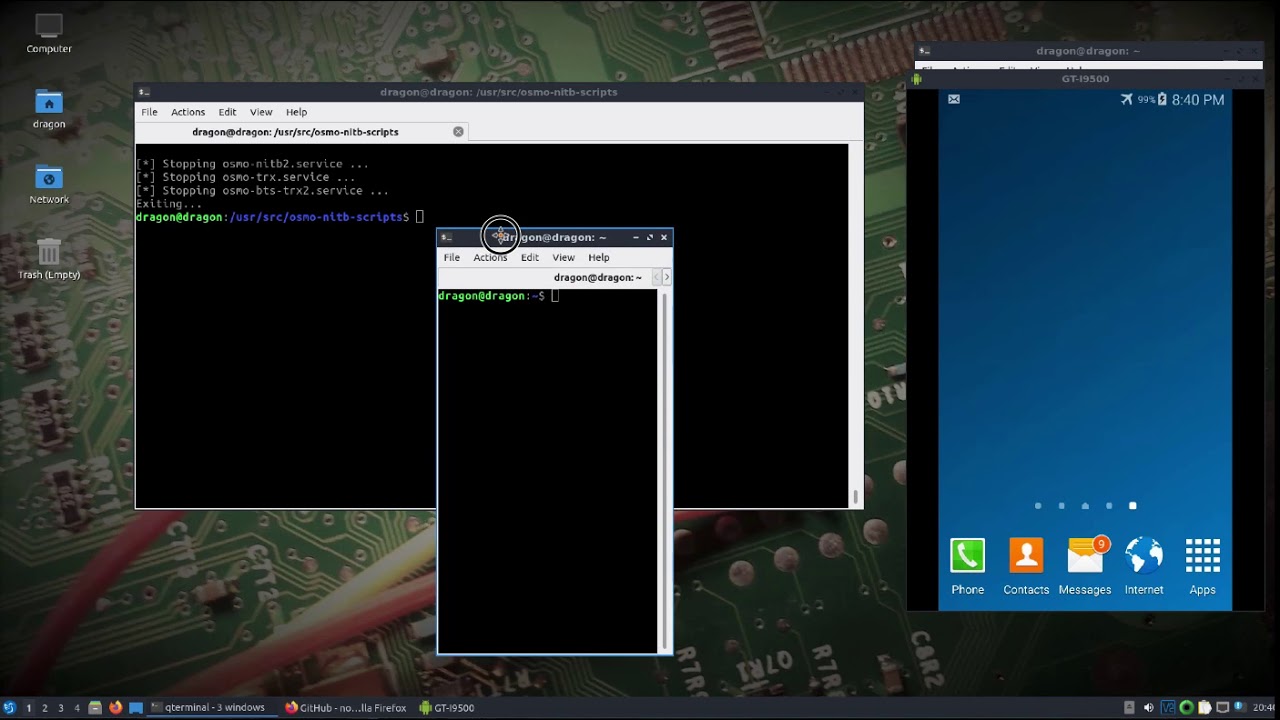The height and width of the screenshot is (720, 1280).
Task: Open the Apps drawer on phone
Action: point(1202,566)
